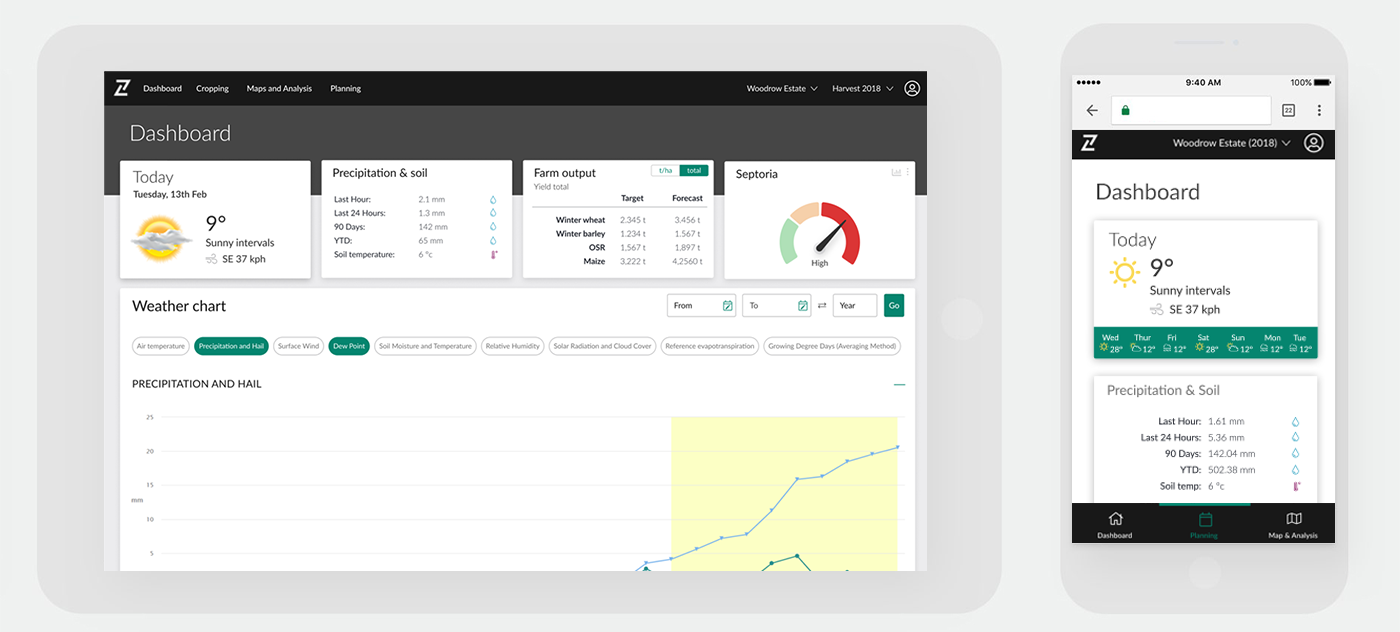Expand Woodrow Estate (2018) selector on mobile
The width and height of the screenshot is (1400, 632).
(1231, 143)
